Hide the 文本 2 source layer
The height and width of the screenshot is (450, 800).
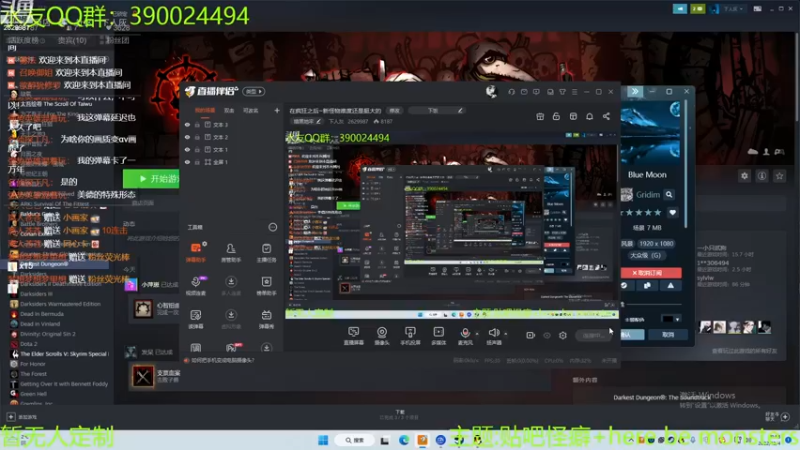(187, 137)
